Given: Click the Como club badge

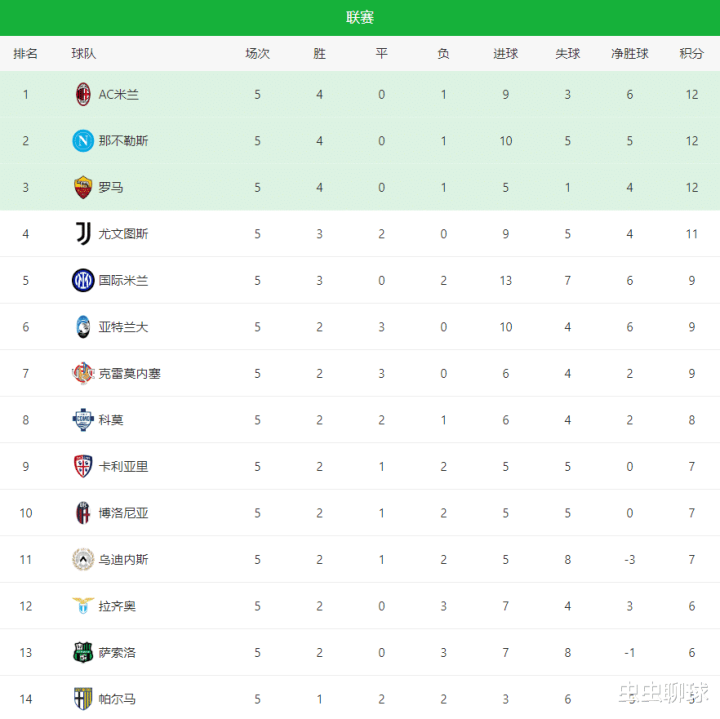Looking at the screenshot, I should pos(83,420).
